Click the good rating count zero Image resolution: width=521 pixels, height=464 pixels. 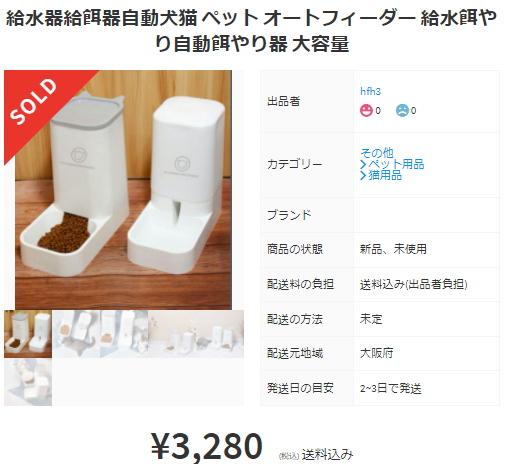click(378, 111)
